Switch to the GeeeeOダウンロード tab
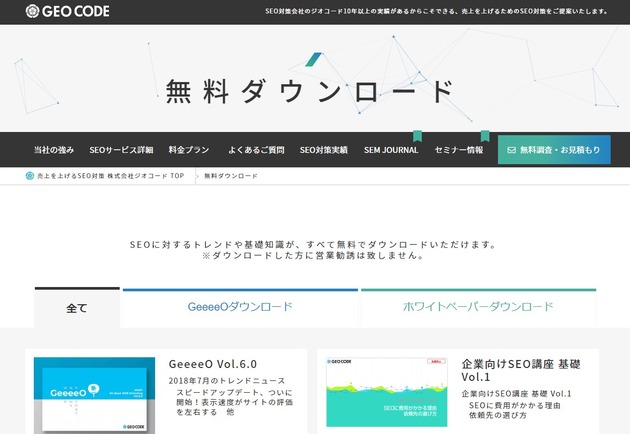The image size is (630, 434). pos(240,307)
